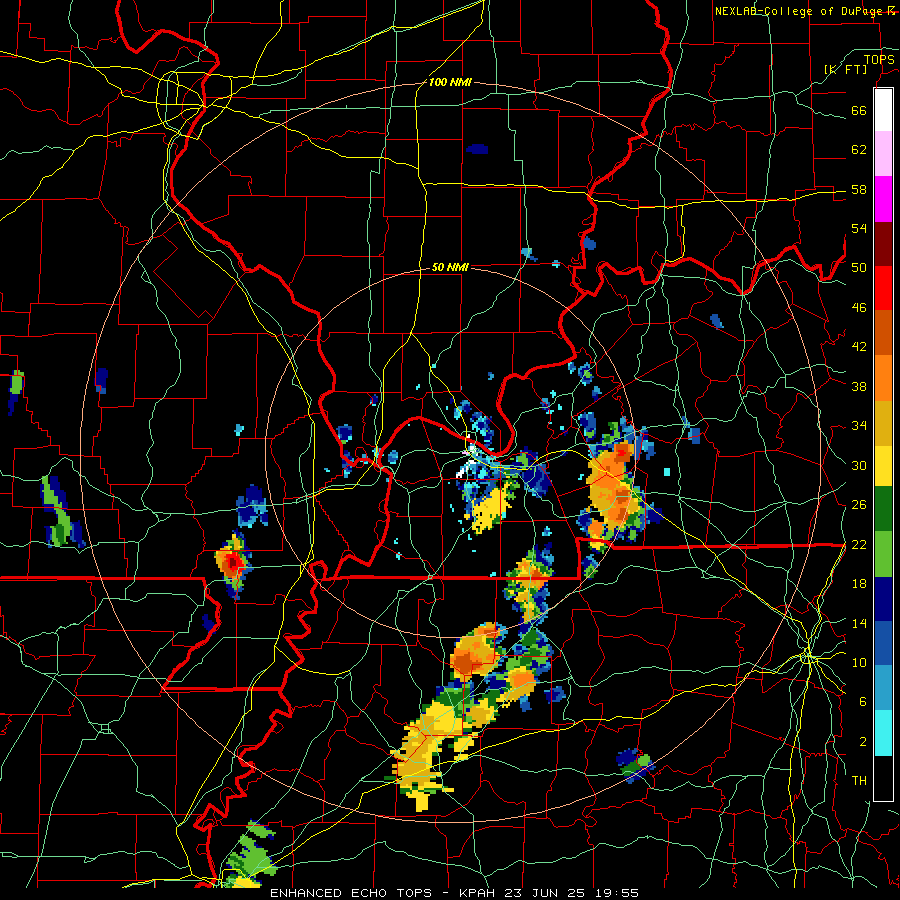Click the legend value 66

point(859,111)
